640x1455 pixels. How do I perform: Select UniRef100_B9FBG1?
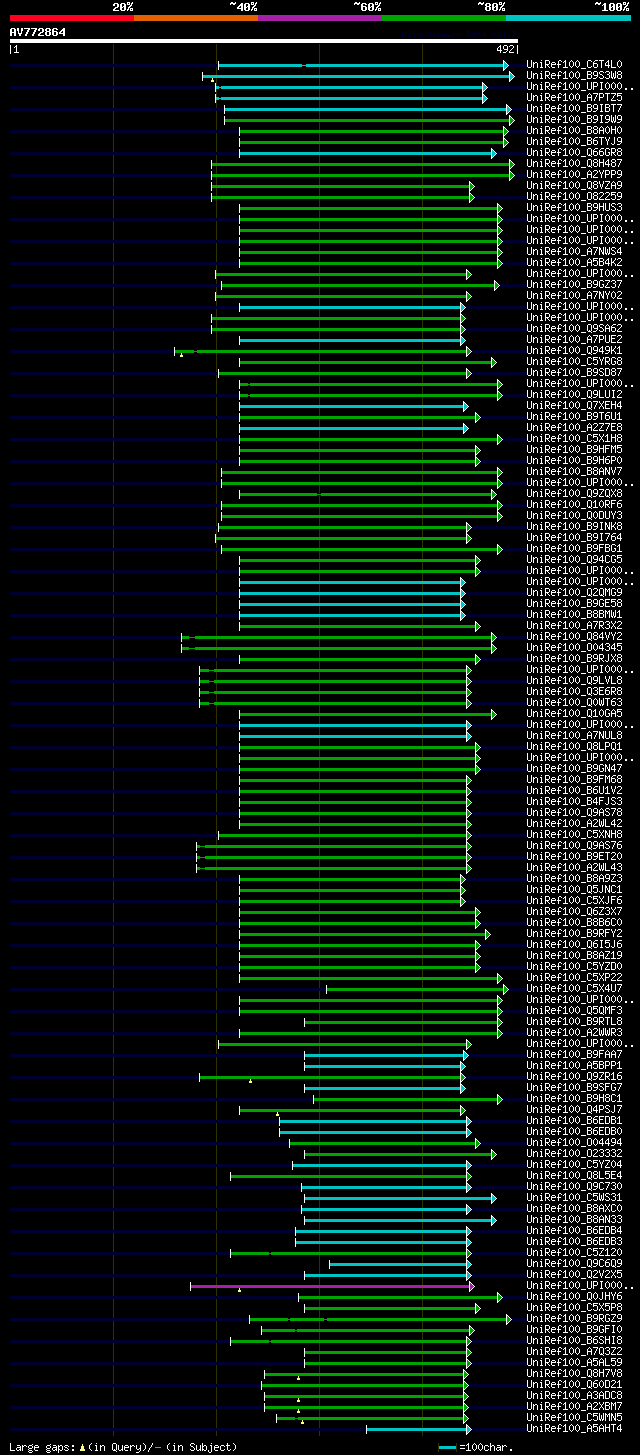click(575, 548)
